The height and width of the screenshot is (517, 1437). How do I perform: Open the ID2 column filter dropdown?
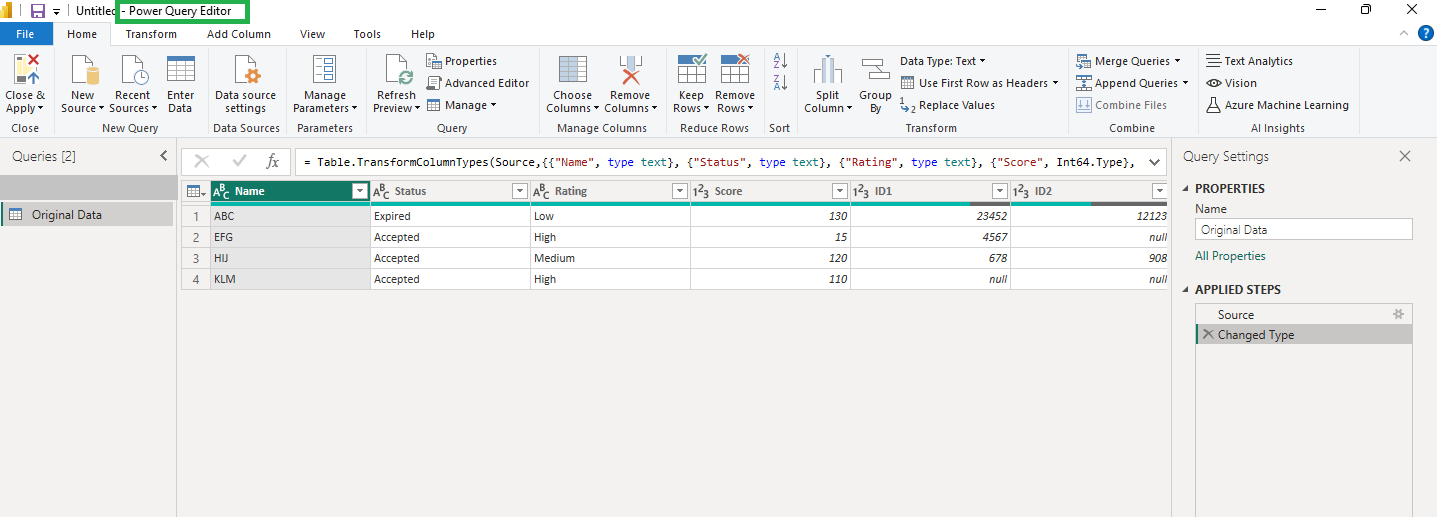pos(1159,191)
